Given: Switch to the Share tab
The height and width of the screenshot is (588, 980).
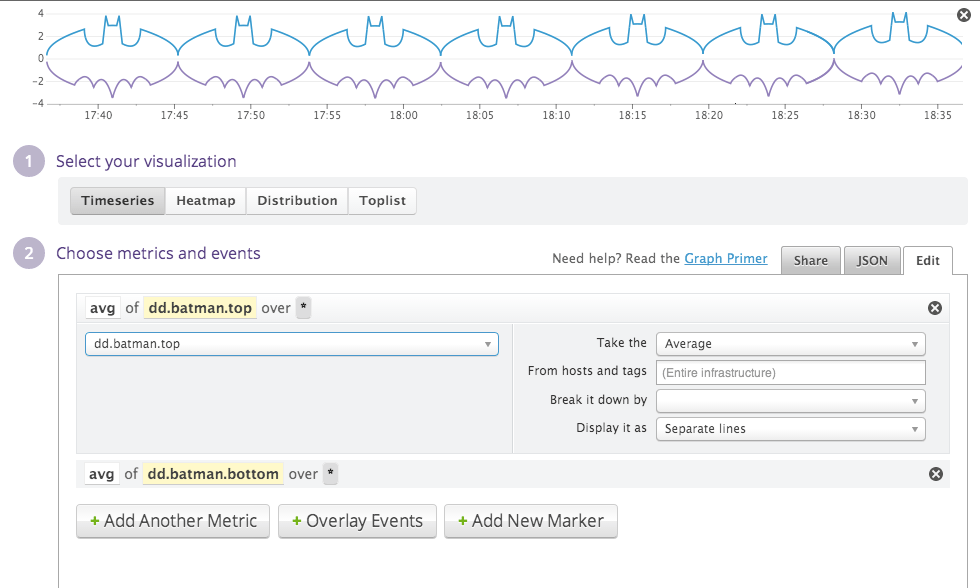Looking at the screenshot, I should point(810,260).
